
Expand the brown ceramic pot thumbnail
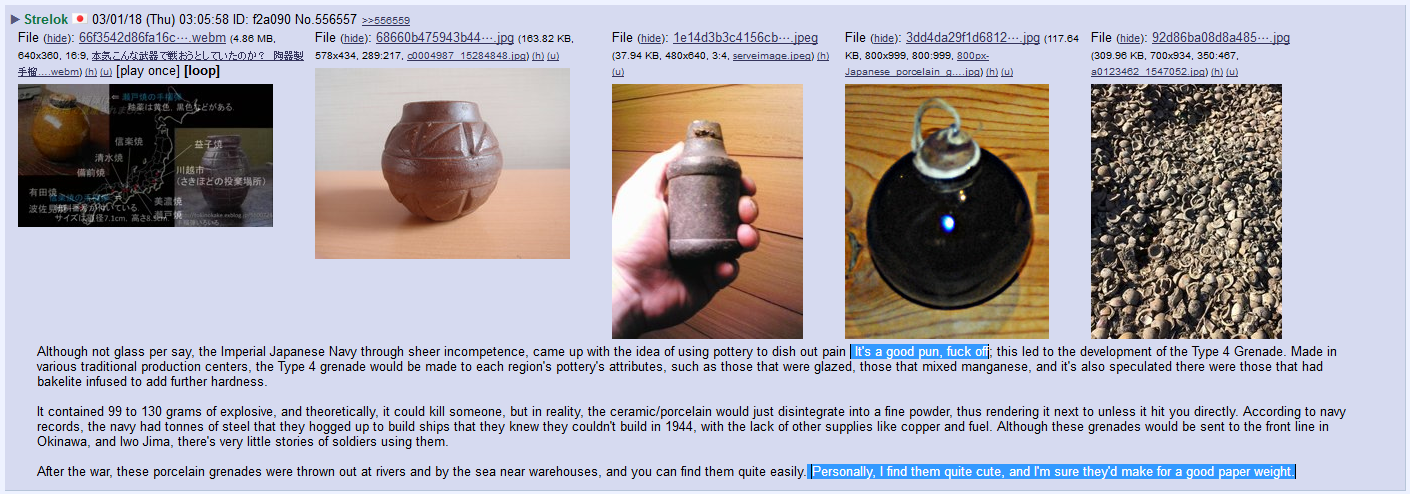[x=442, y=163]
